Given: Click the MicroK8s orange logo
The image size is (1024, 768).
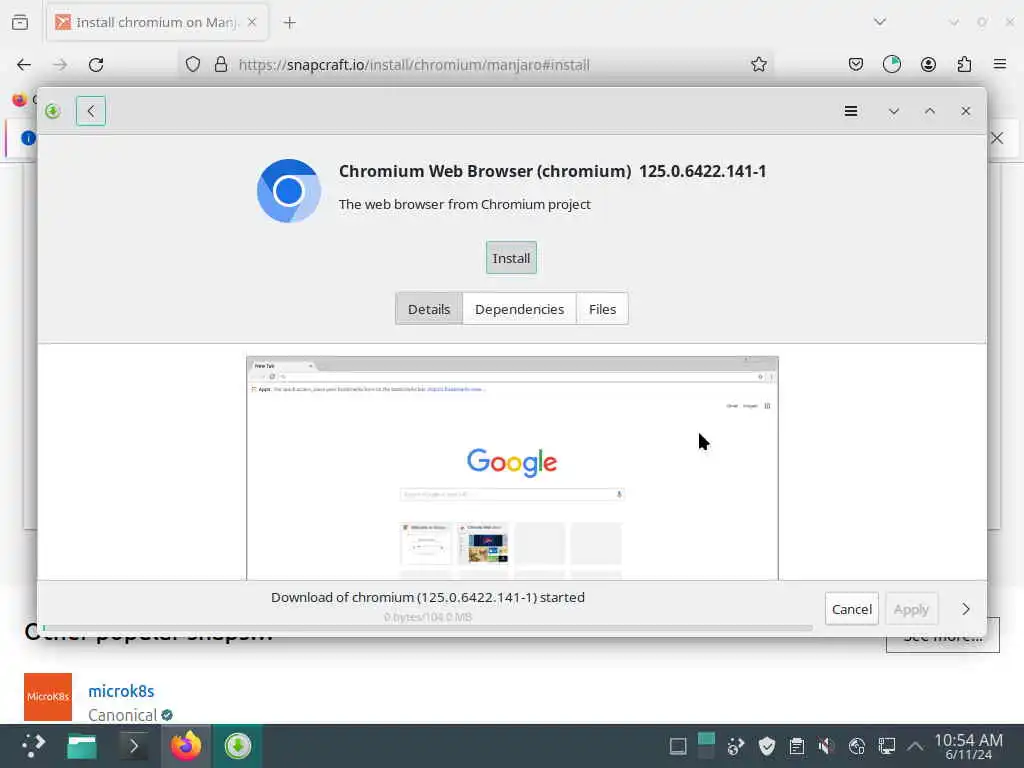Looking at the screenshot, I should 48,697.
